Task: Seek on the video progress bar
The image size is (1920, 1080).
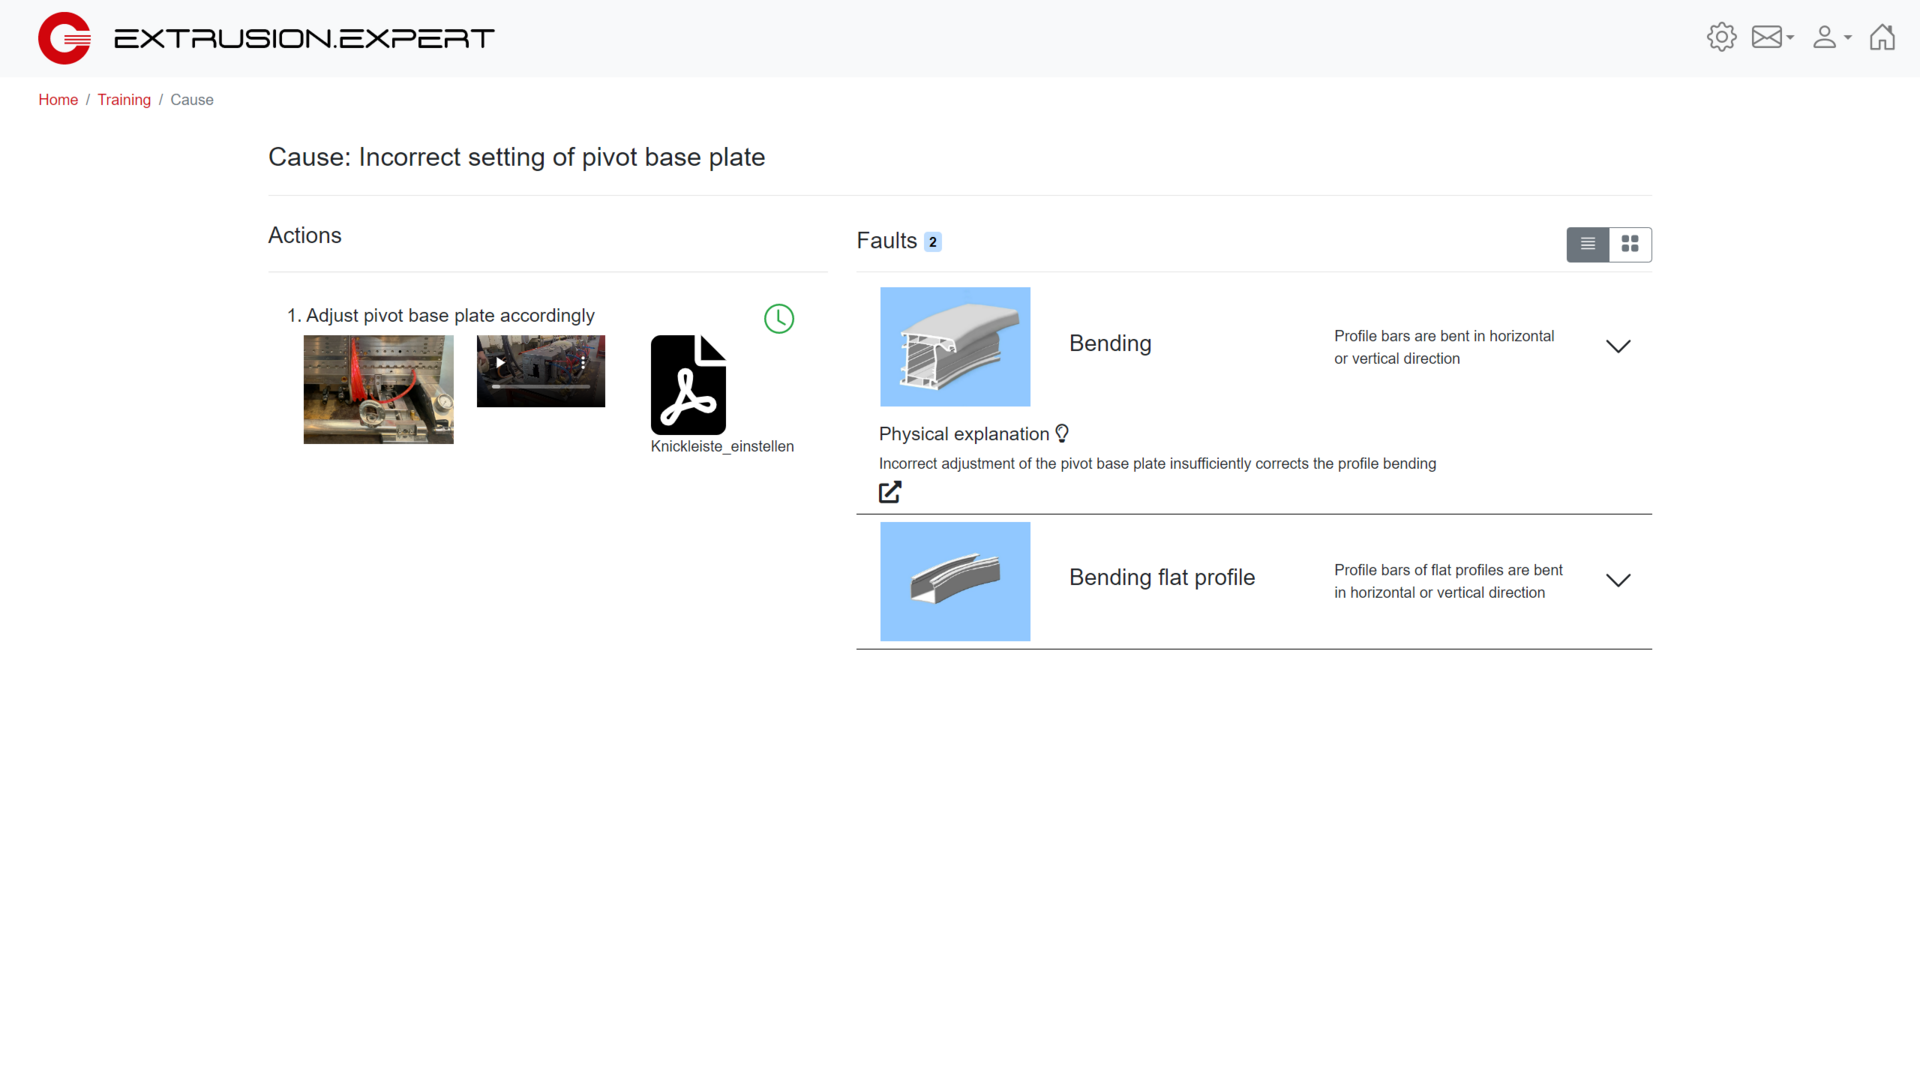Action: coord(540,386)
